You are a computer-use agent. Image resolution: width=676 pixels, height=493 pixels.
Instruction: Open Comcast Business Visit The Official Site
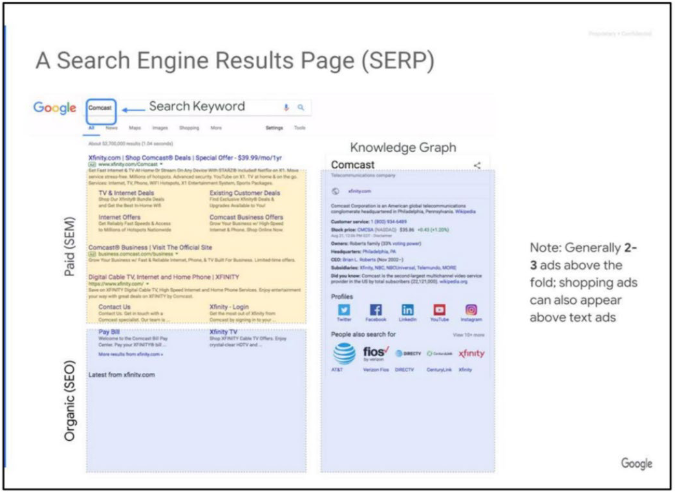(x=150, y=247)
